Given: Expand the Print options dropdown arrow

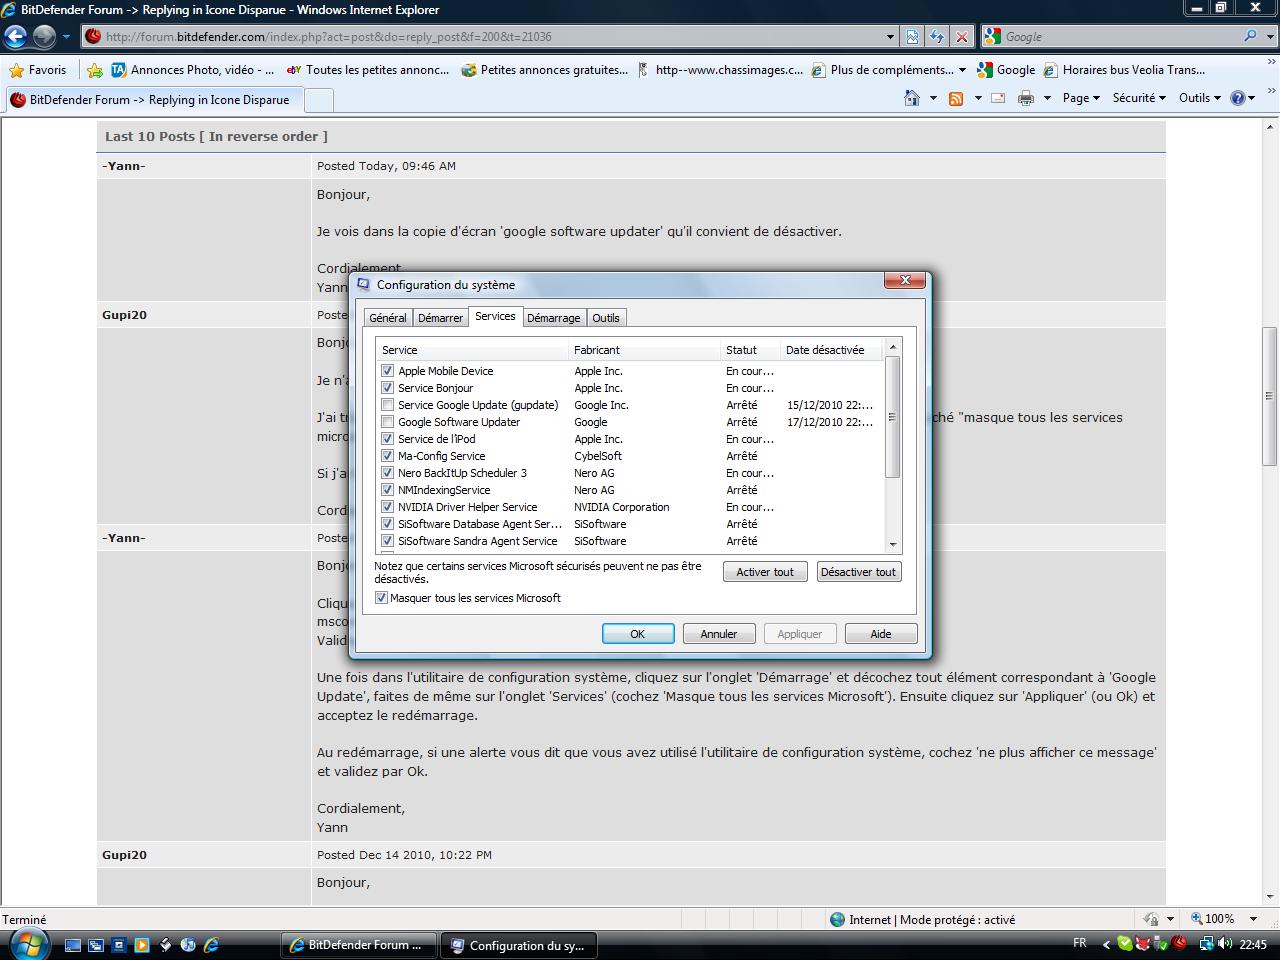Looking at the screenshot, I should pyautogui.click(x=1047, y=98).
